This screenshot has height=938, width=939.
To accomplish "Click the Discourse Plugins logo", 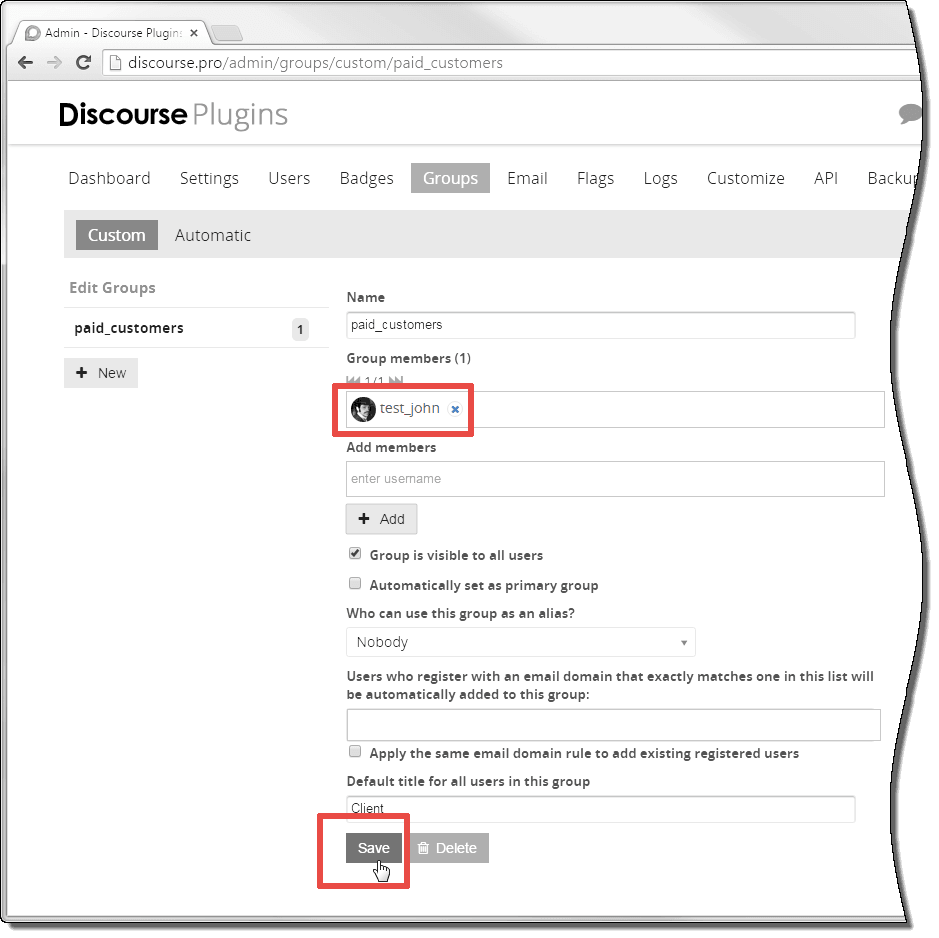I will pos(173,114).
